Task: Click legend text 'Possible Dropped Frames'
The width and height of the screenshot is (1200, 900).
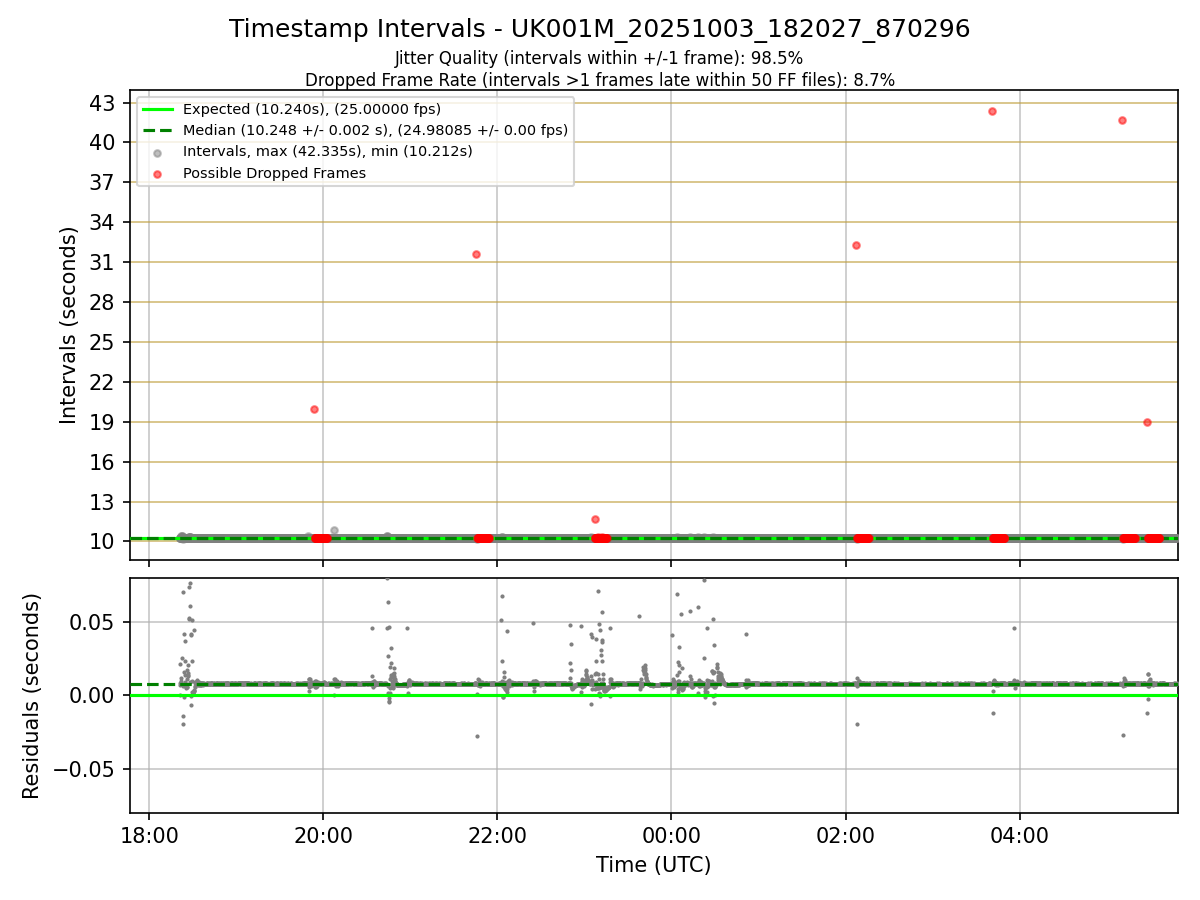Action: pyautogui.click(x=275, y=173)
